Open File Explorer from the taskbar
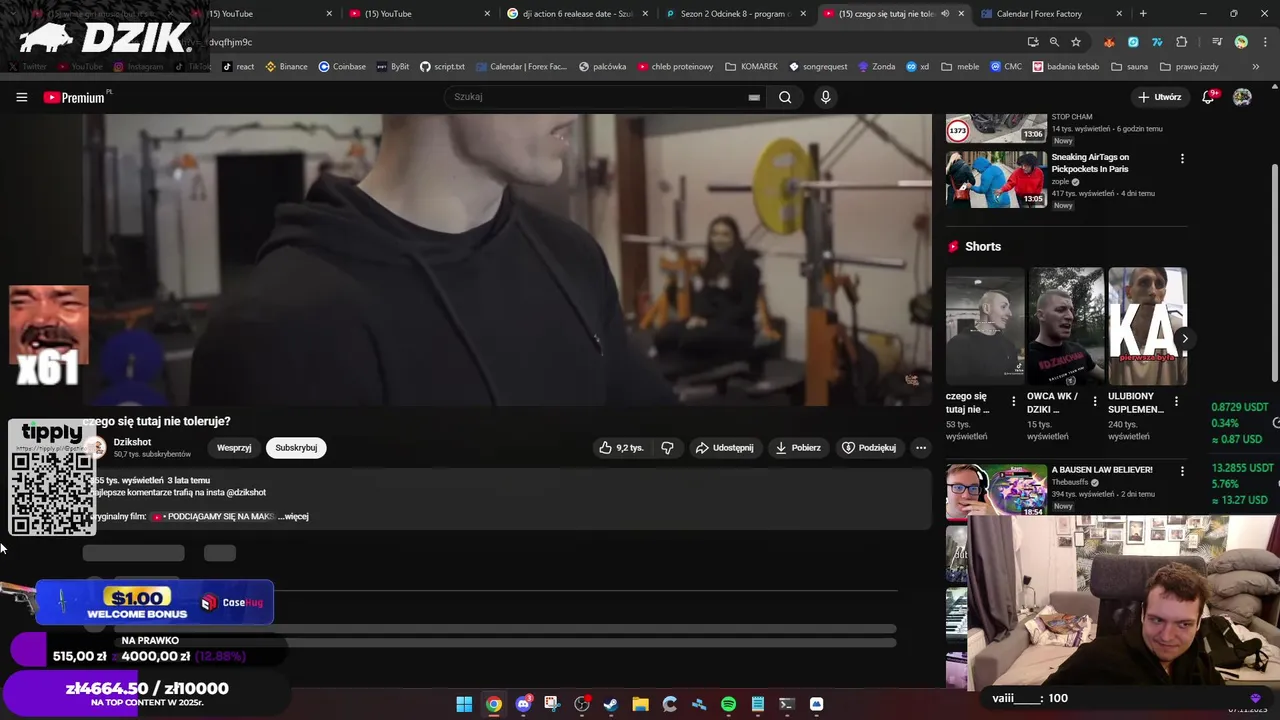Screen dimensions: 1280x720 (x=640, y=704)
